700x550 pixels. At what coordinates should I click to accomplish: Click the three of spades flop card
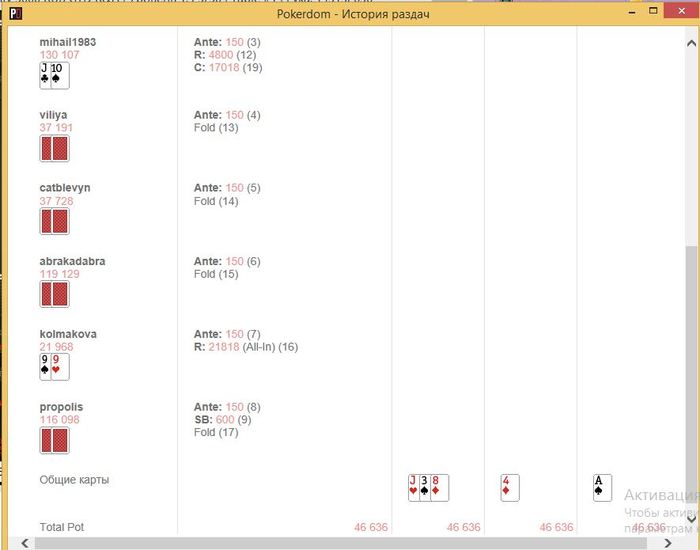pyautogui.click(x=425, y=488)
